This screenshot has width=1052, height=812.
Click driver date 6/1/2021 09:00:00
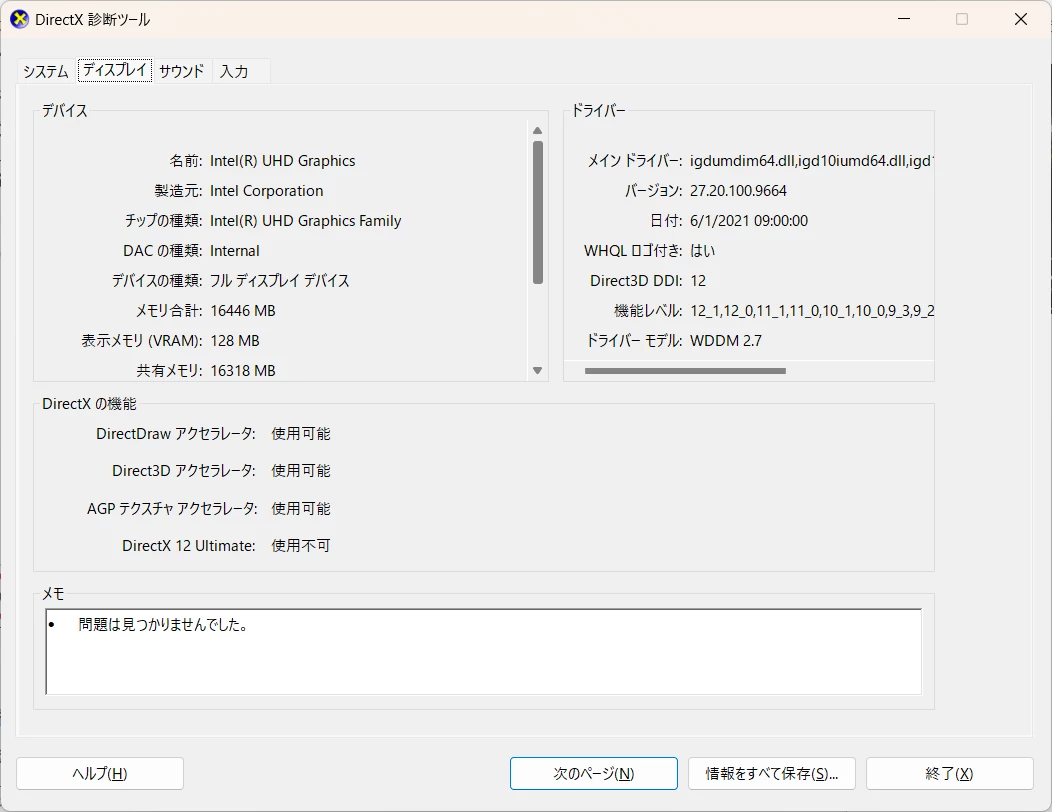coord(749,221)
